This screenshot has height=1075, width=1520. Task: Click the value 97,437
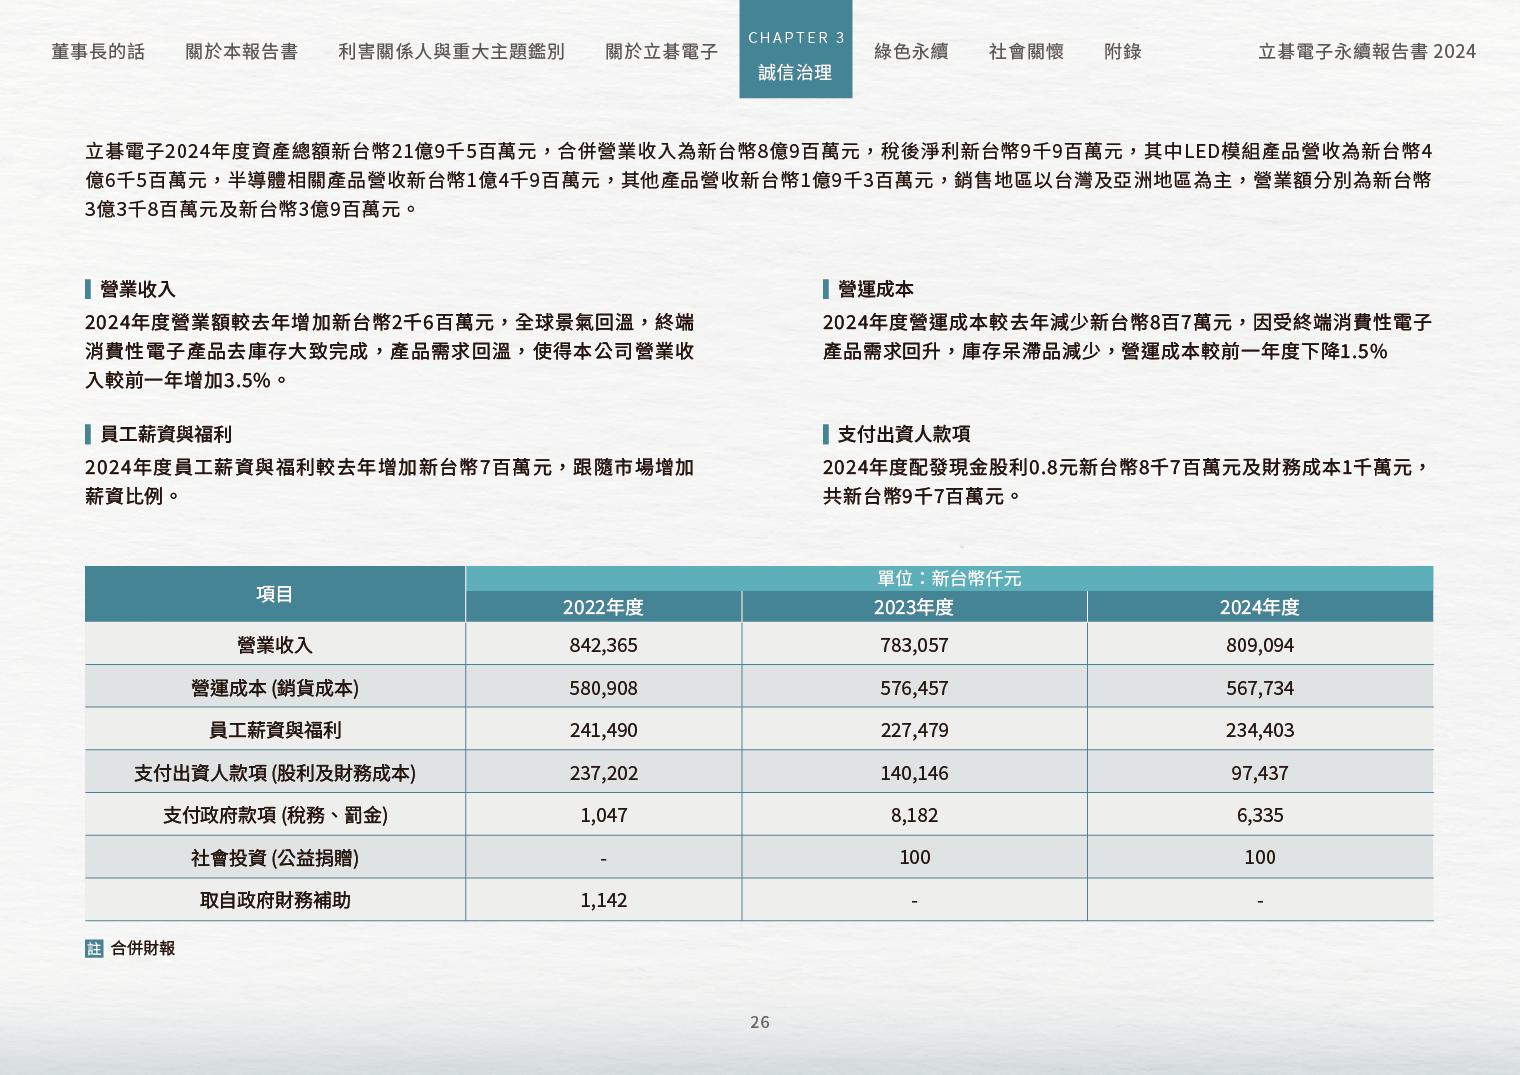(1260, 773)
